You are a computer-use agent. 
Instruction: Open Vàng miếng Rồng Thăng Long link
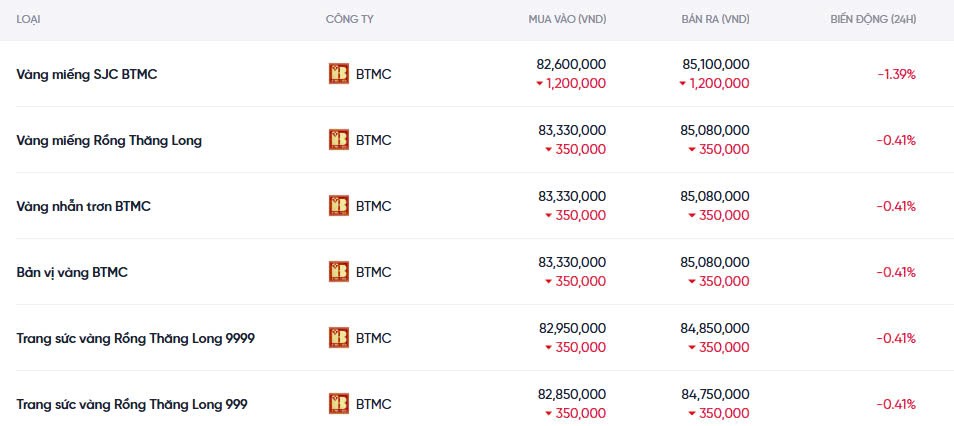109,140
